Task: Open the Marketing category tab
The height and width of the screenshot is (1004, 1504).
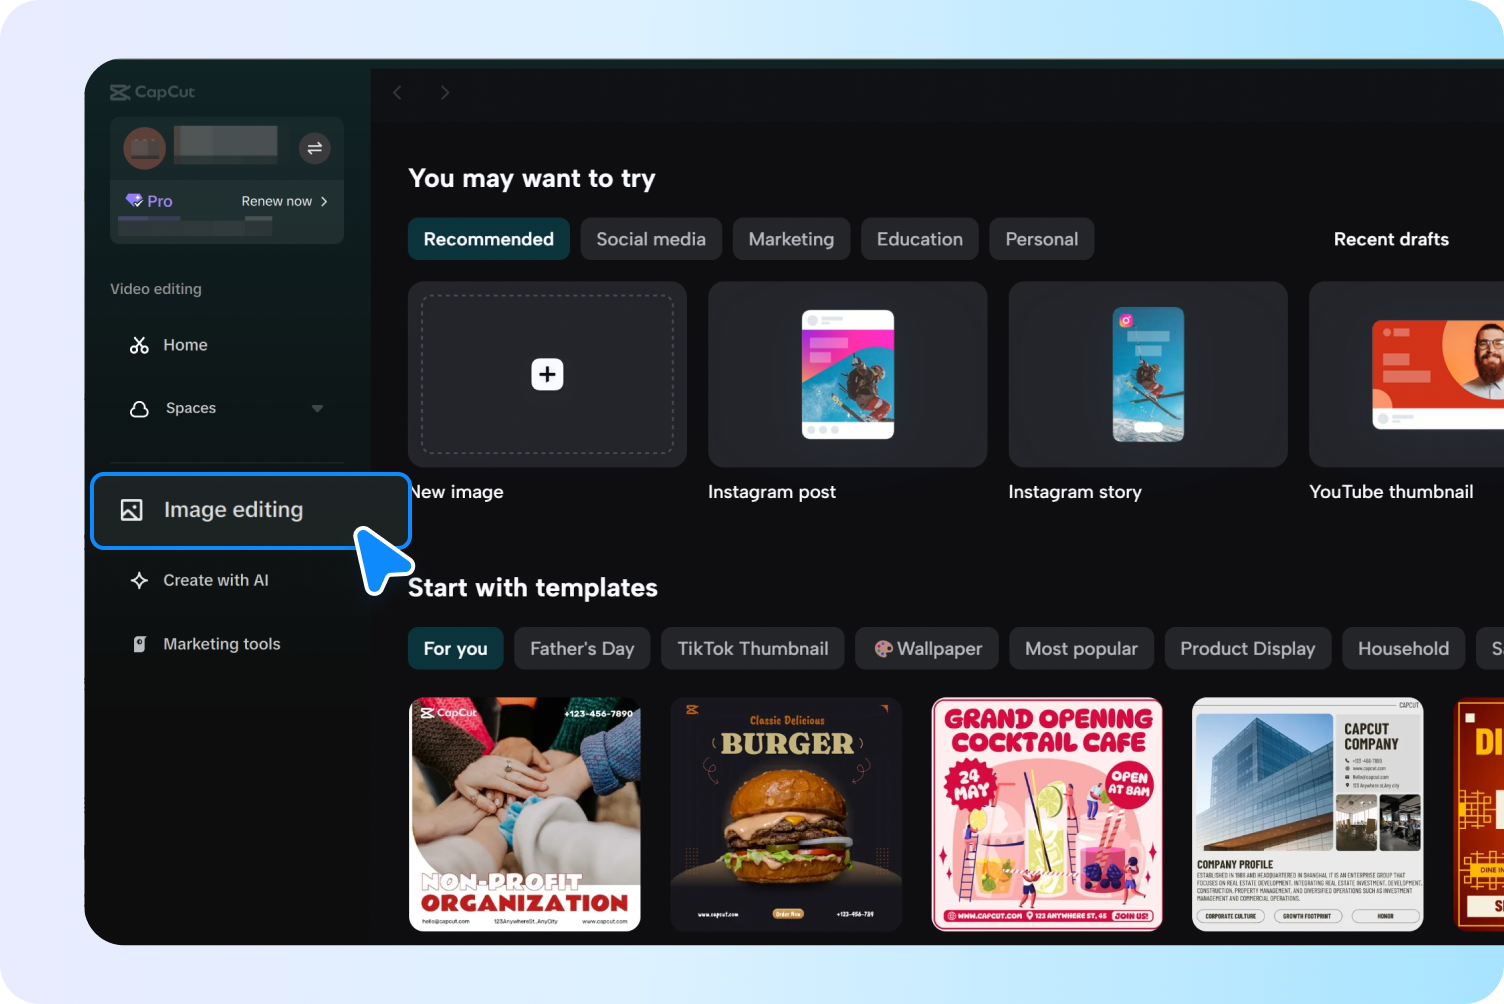Action: click(x=791, y=239)
